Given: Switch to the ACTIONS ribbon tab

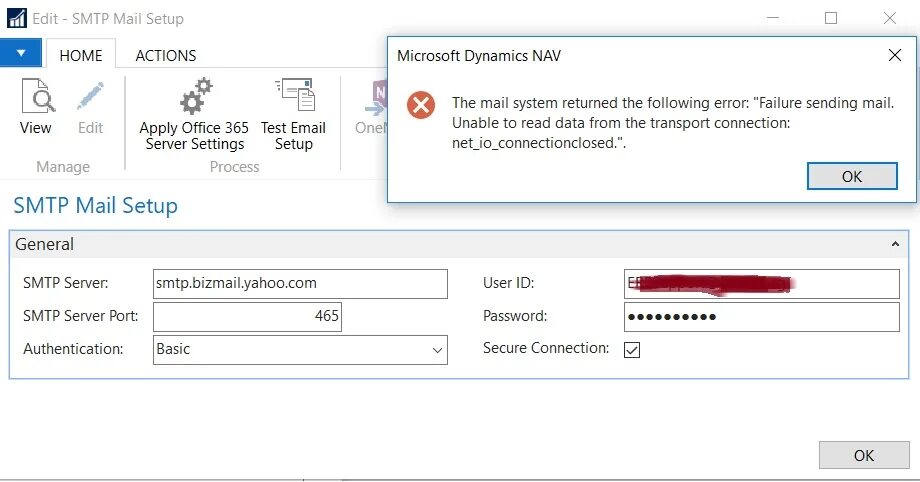Looking at the screenshot, I should pyautogui.click(x=166, y=55).
